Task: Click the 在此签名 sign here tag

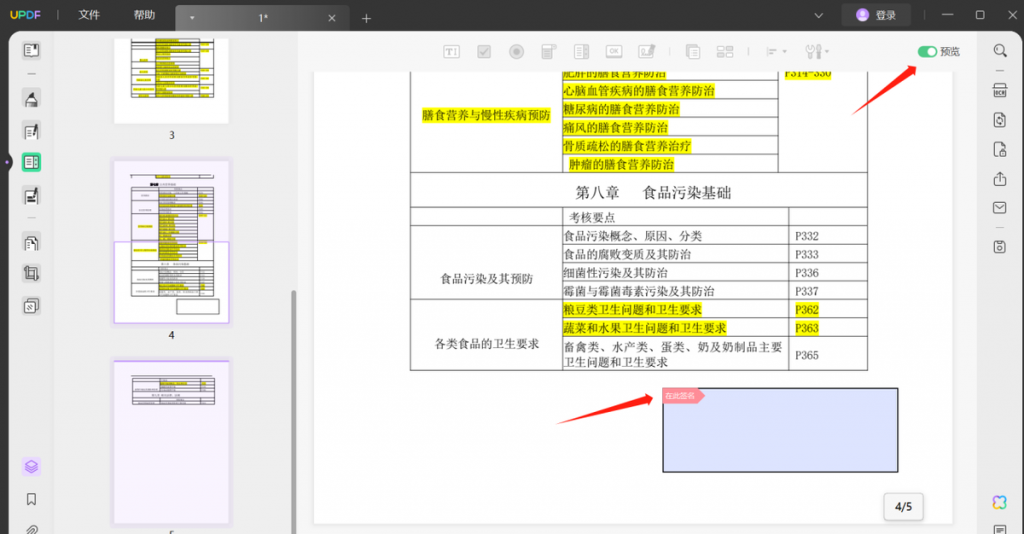Action: (682, 396)
